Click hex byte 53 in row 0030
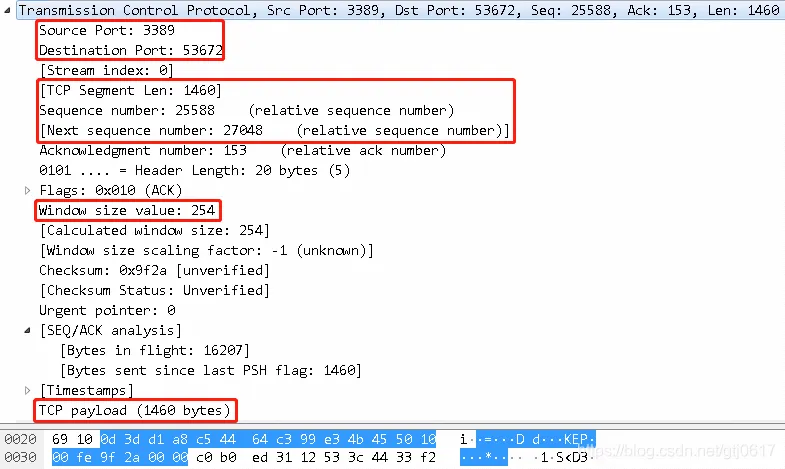This screenshot has width=785, height=469. [332, 457]
